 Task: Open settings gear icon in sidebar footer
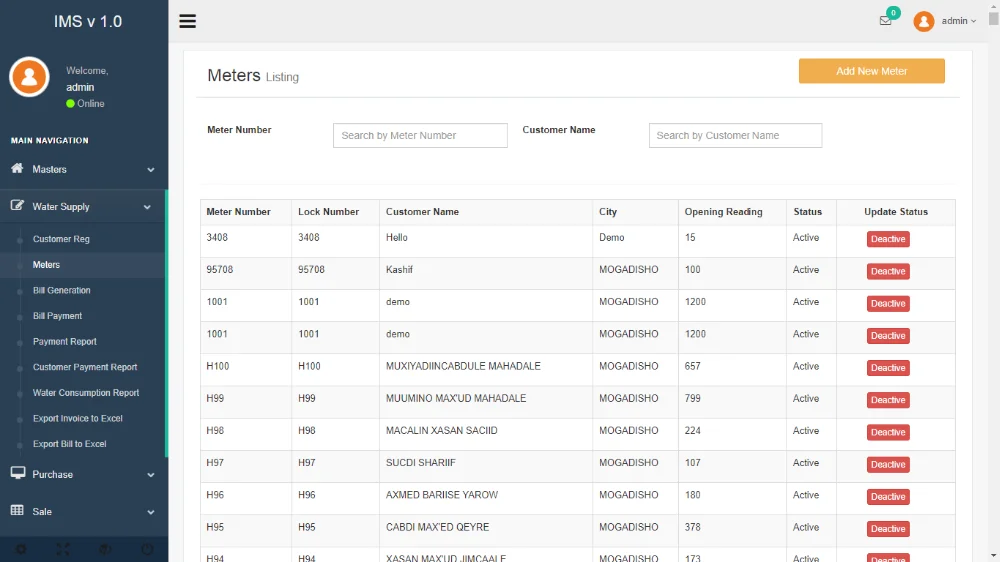pos(21,549)
